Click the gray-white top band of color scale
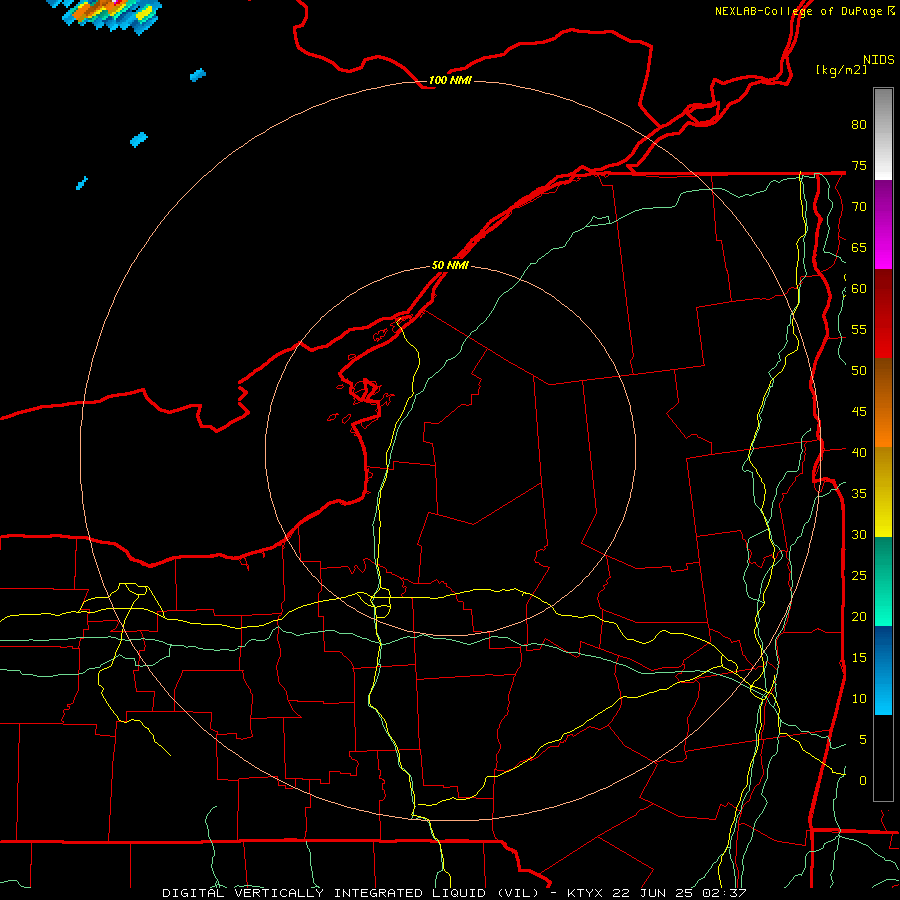The width and height of the screenshot is (900, 900). [883, 134]
